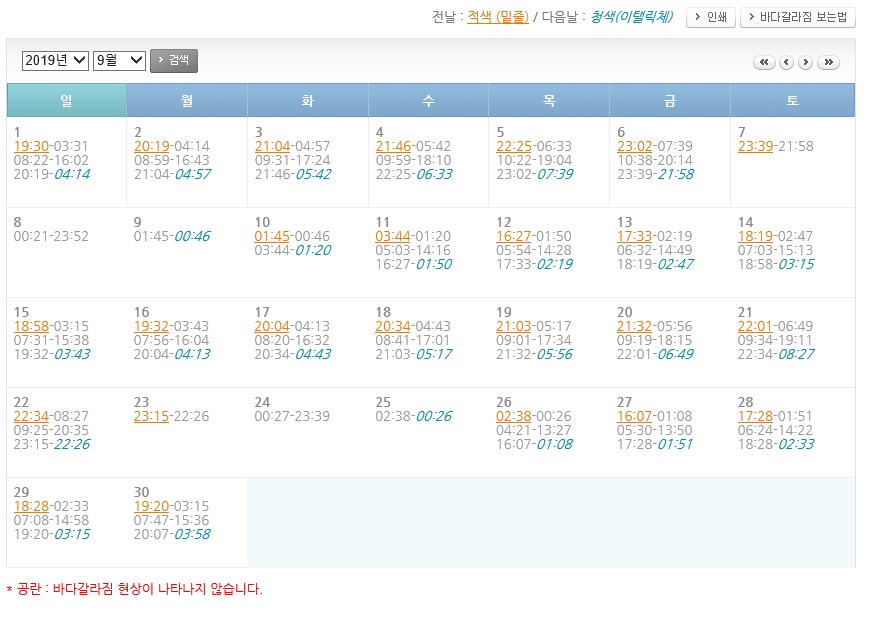This screenshot has height=624, width=876.
Task: Click the 적색 (밑줄) legend text
Action: click(x=498, y=17)
